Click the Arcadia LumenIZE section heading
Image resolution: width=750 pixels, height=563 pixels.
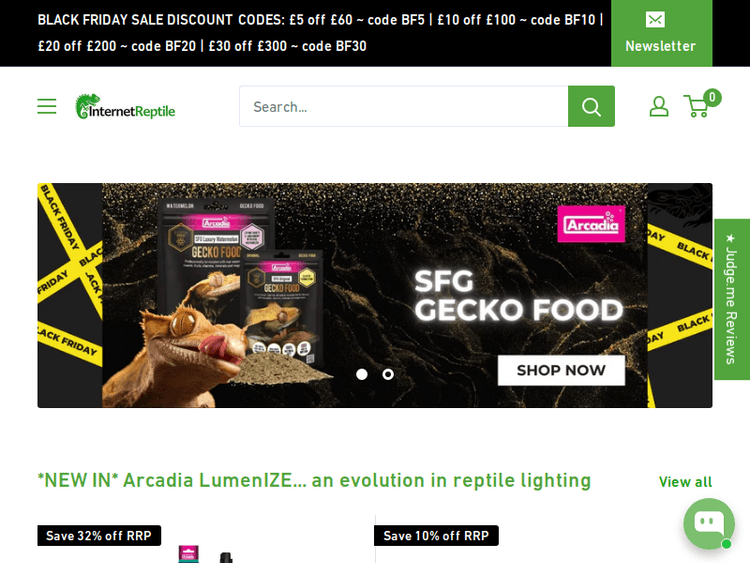(314, 480)
